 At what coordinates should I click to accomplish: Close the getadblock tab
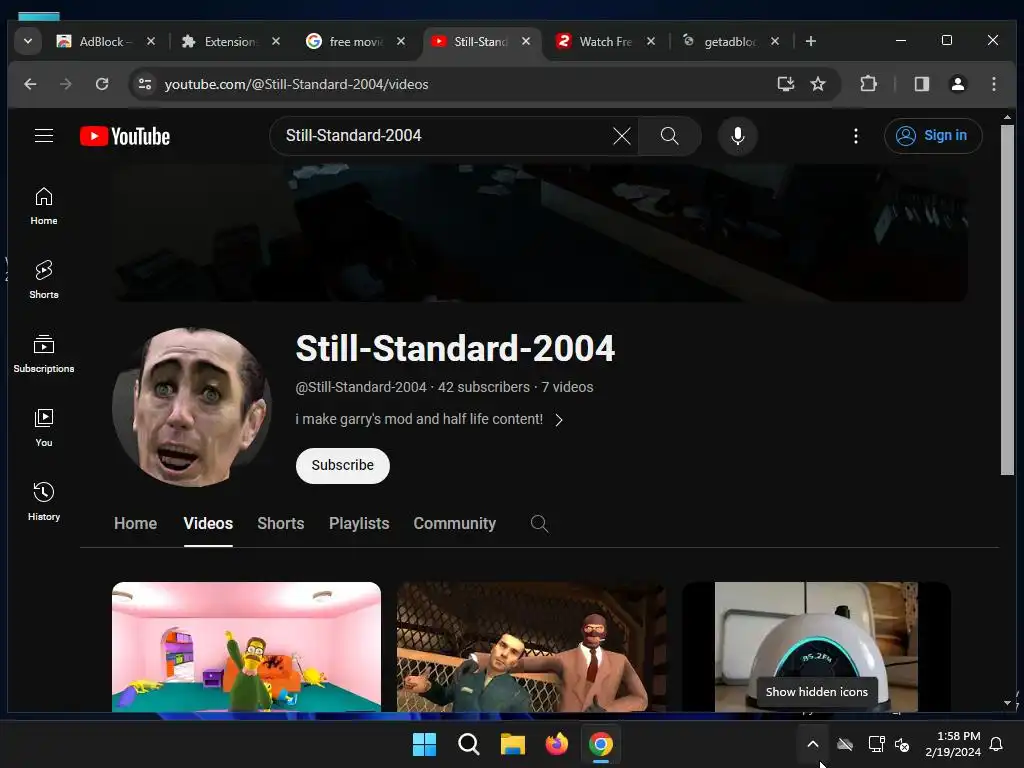point(775,41)
